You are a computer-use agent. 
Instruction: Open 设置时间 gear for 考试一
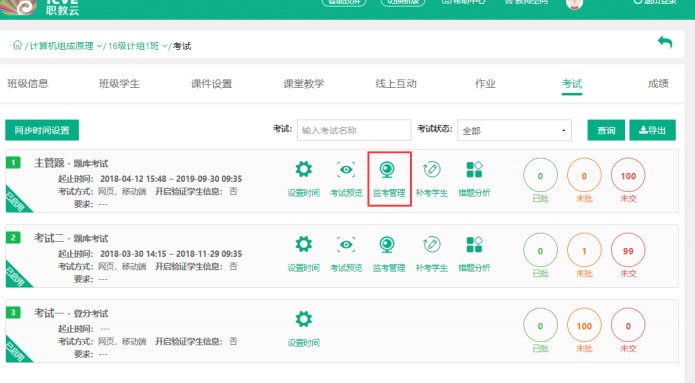[304, 319]
